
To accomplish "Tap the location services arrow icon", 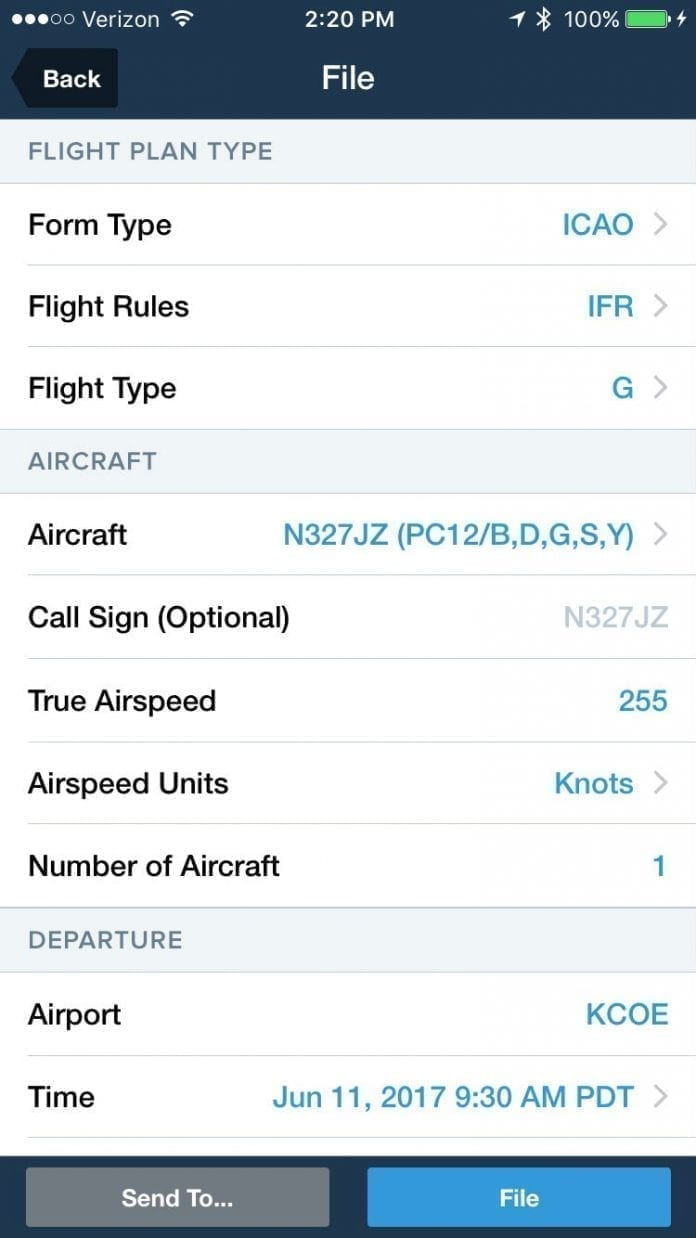I will point(516,17).
